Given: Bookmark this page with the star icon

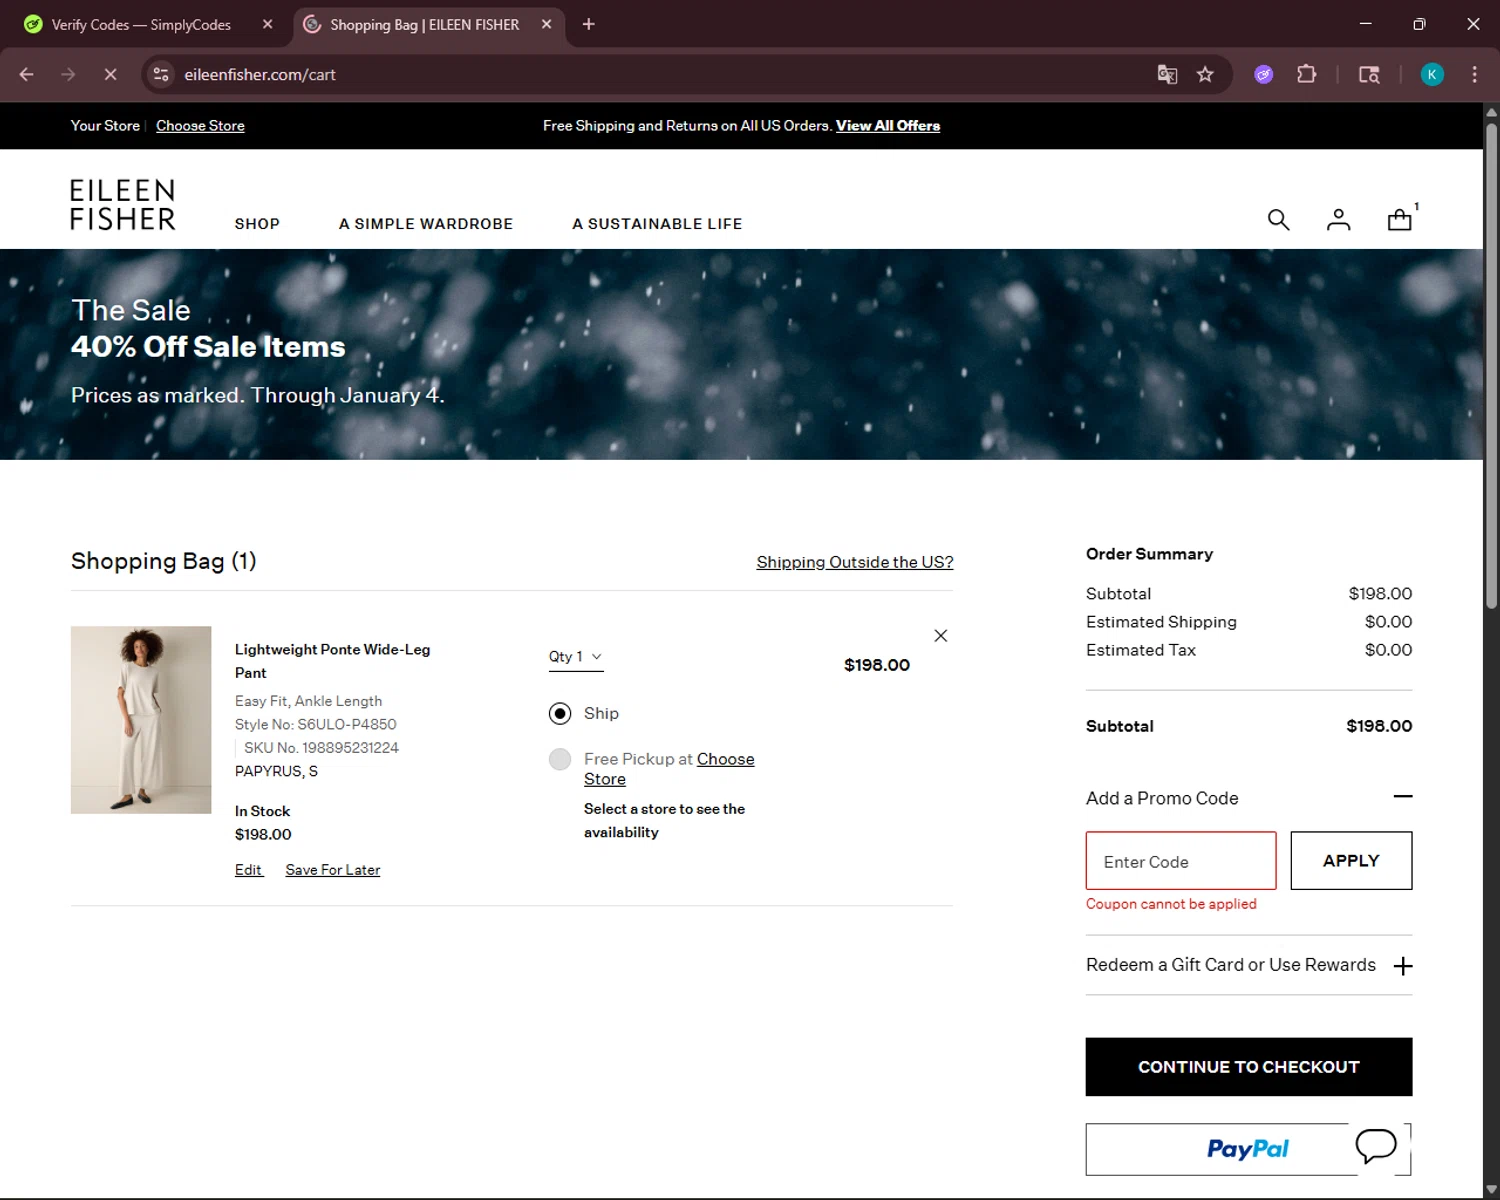Looking at the screenshot, I should 1205,74.
